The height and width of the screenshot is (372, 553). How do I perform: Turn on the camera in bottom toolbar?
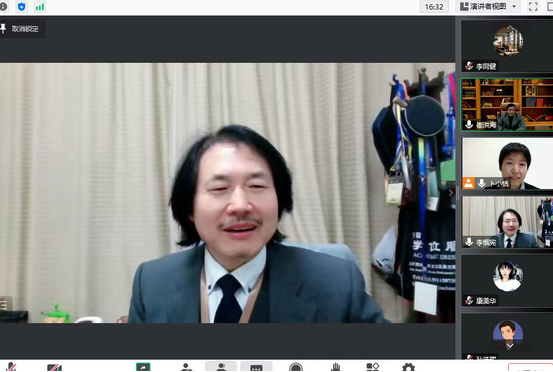coord(54,368)
